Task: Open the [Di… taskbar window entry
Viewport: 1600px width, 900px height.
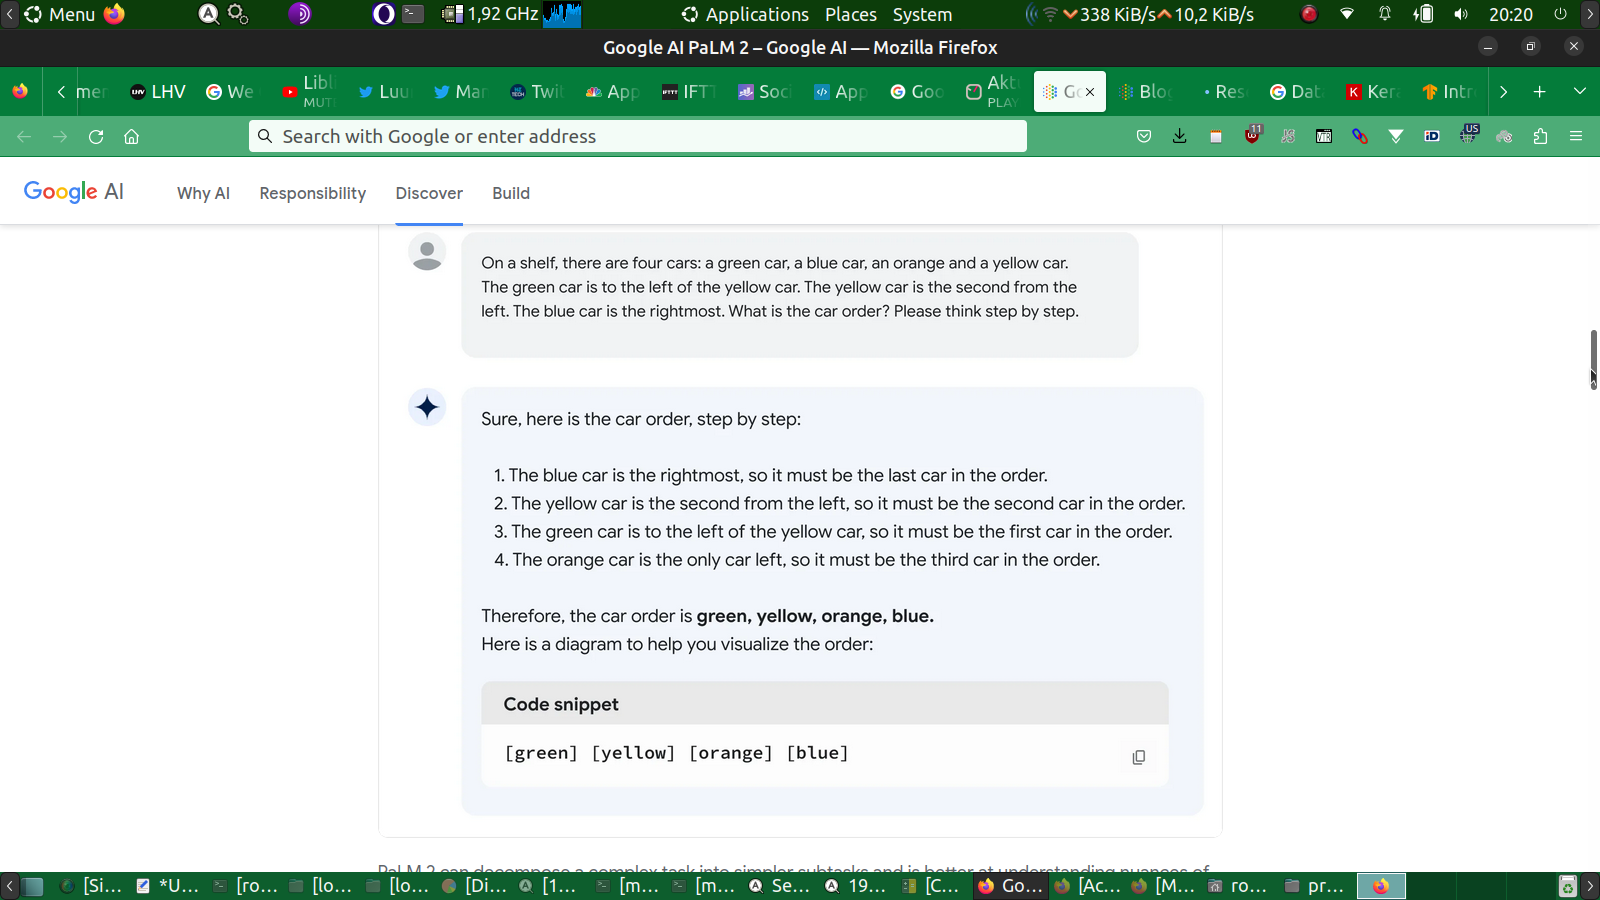Action: click(475, 886)
